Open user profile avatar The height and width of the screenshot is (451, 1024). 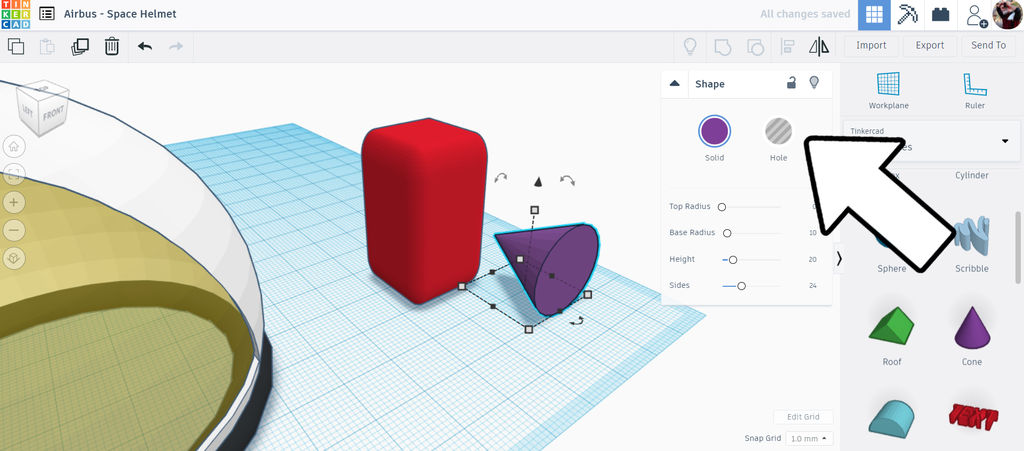(x=1007, y=14)
